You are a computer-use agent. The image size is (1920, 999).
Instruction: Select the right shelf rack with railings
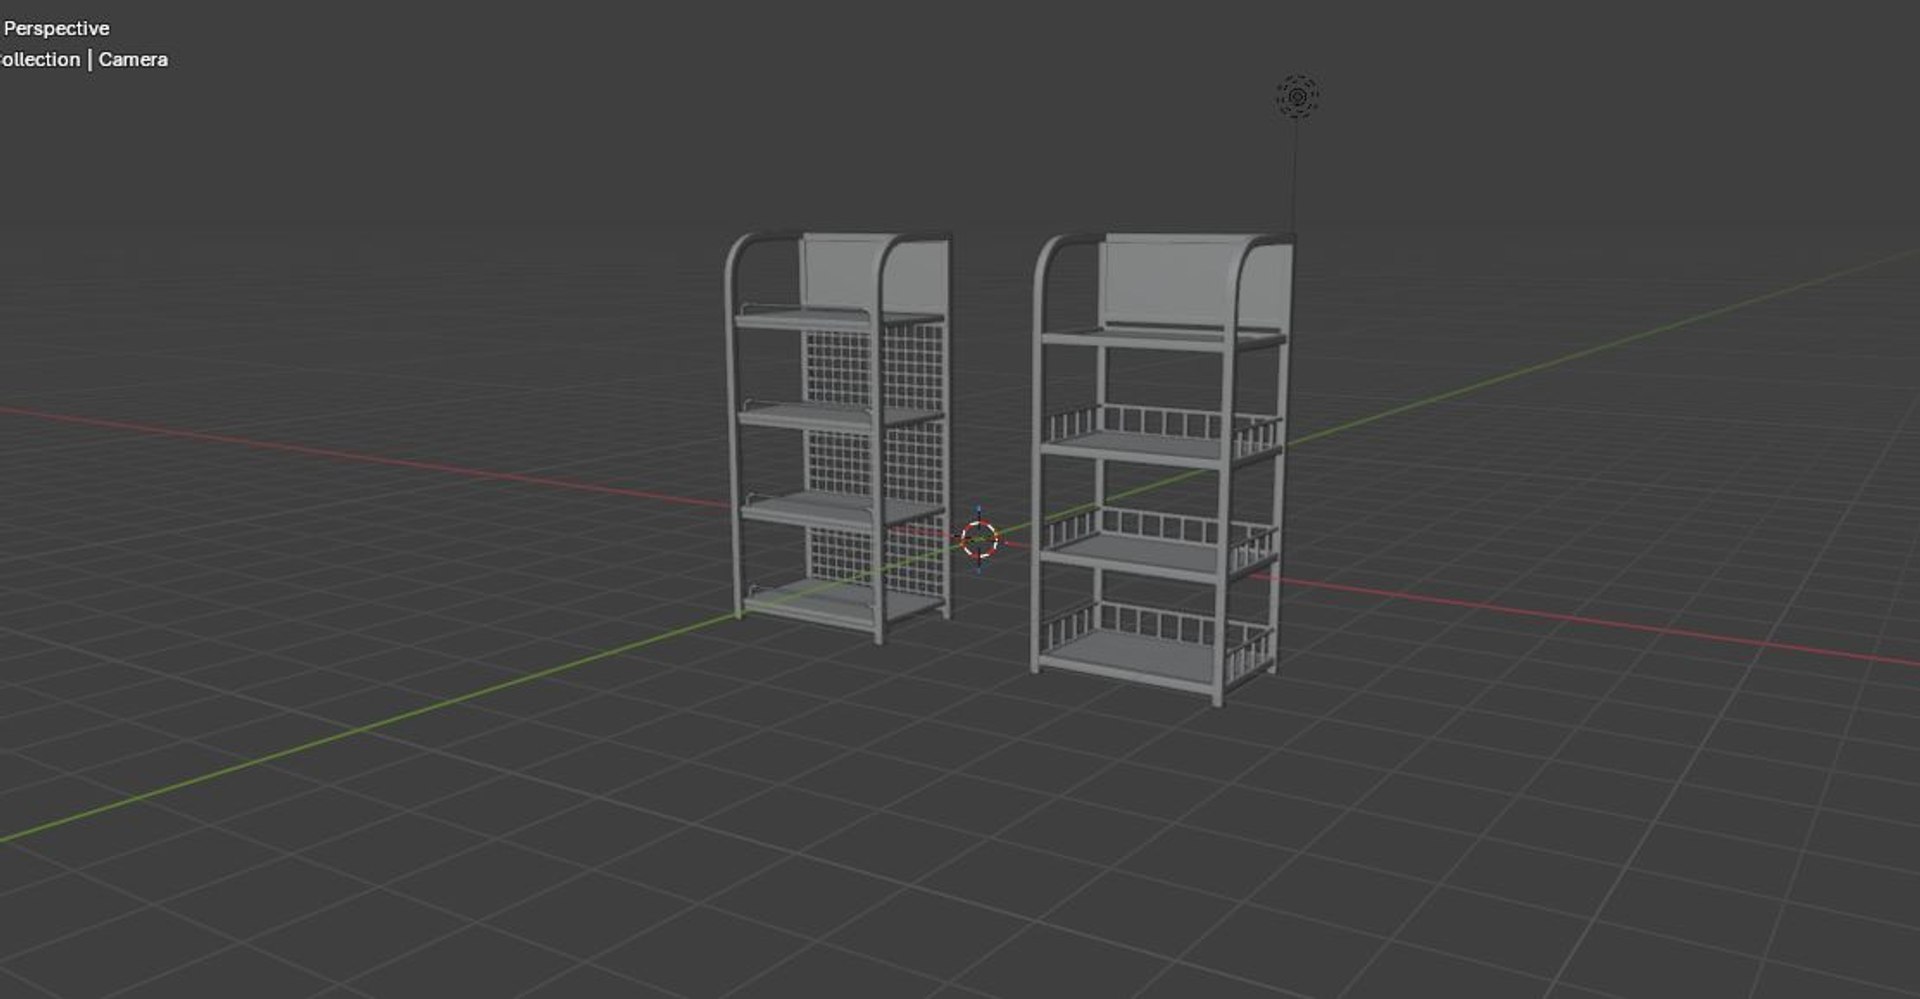point(1162,468)
